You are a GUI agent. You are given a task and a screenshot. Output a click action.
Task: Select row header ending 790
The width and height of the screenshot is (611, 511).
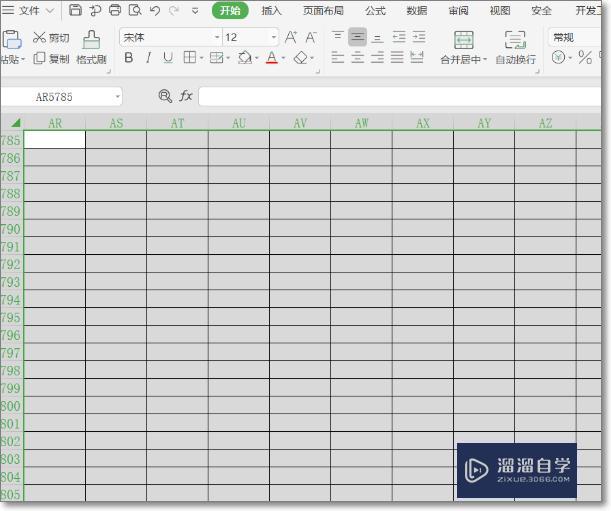tap(12, 229)
